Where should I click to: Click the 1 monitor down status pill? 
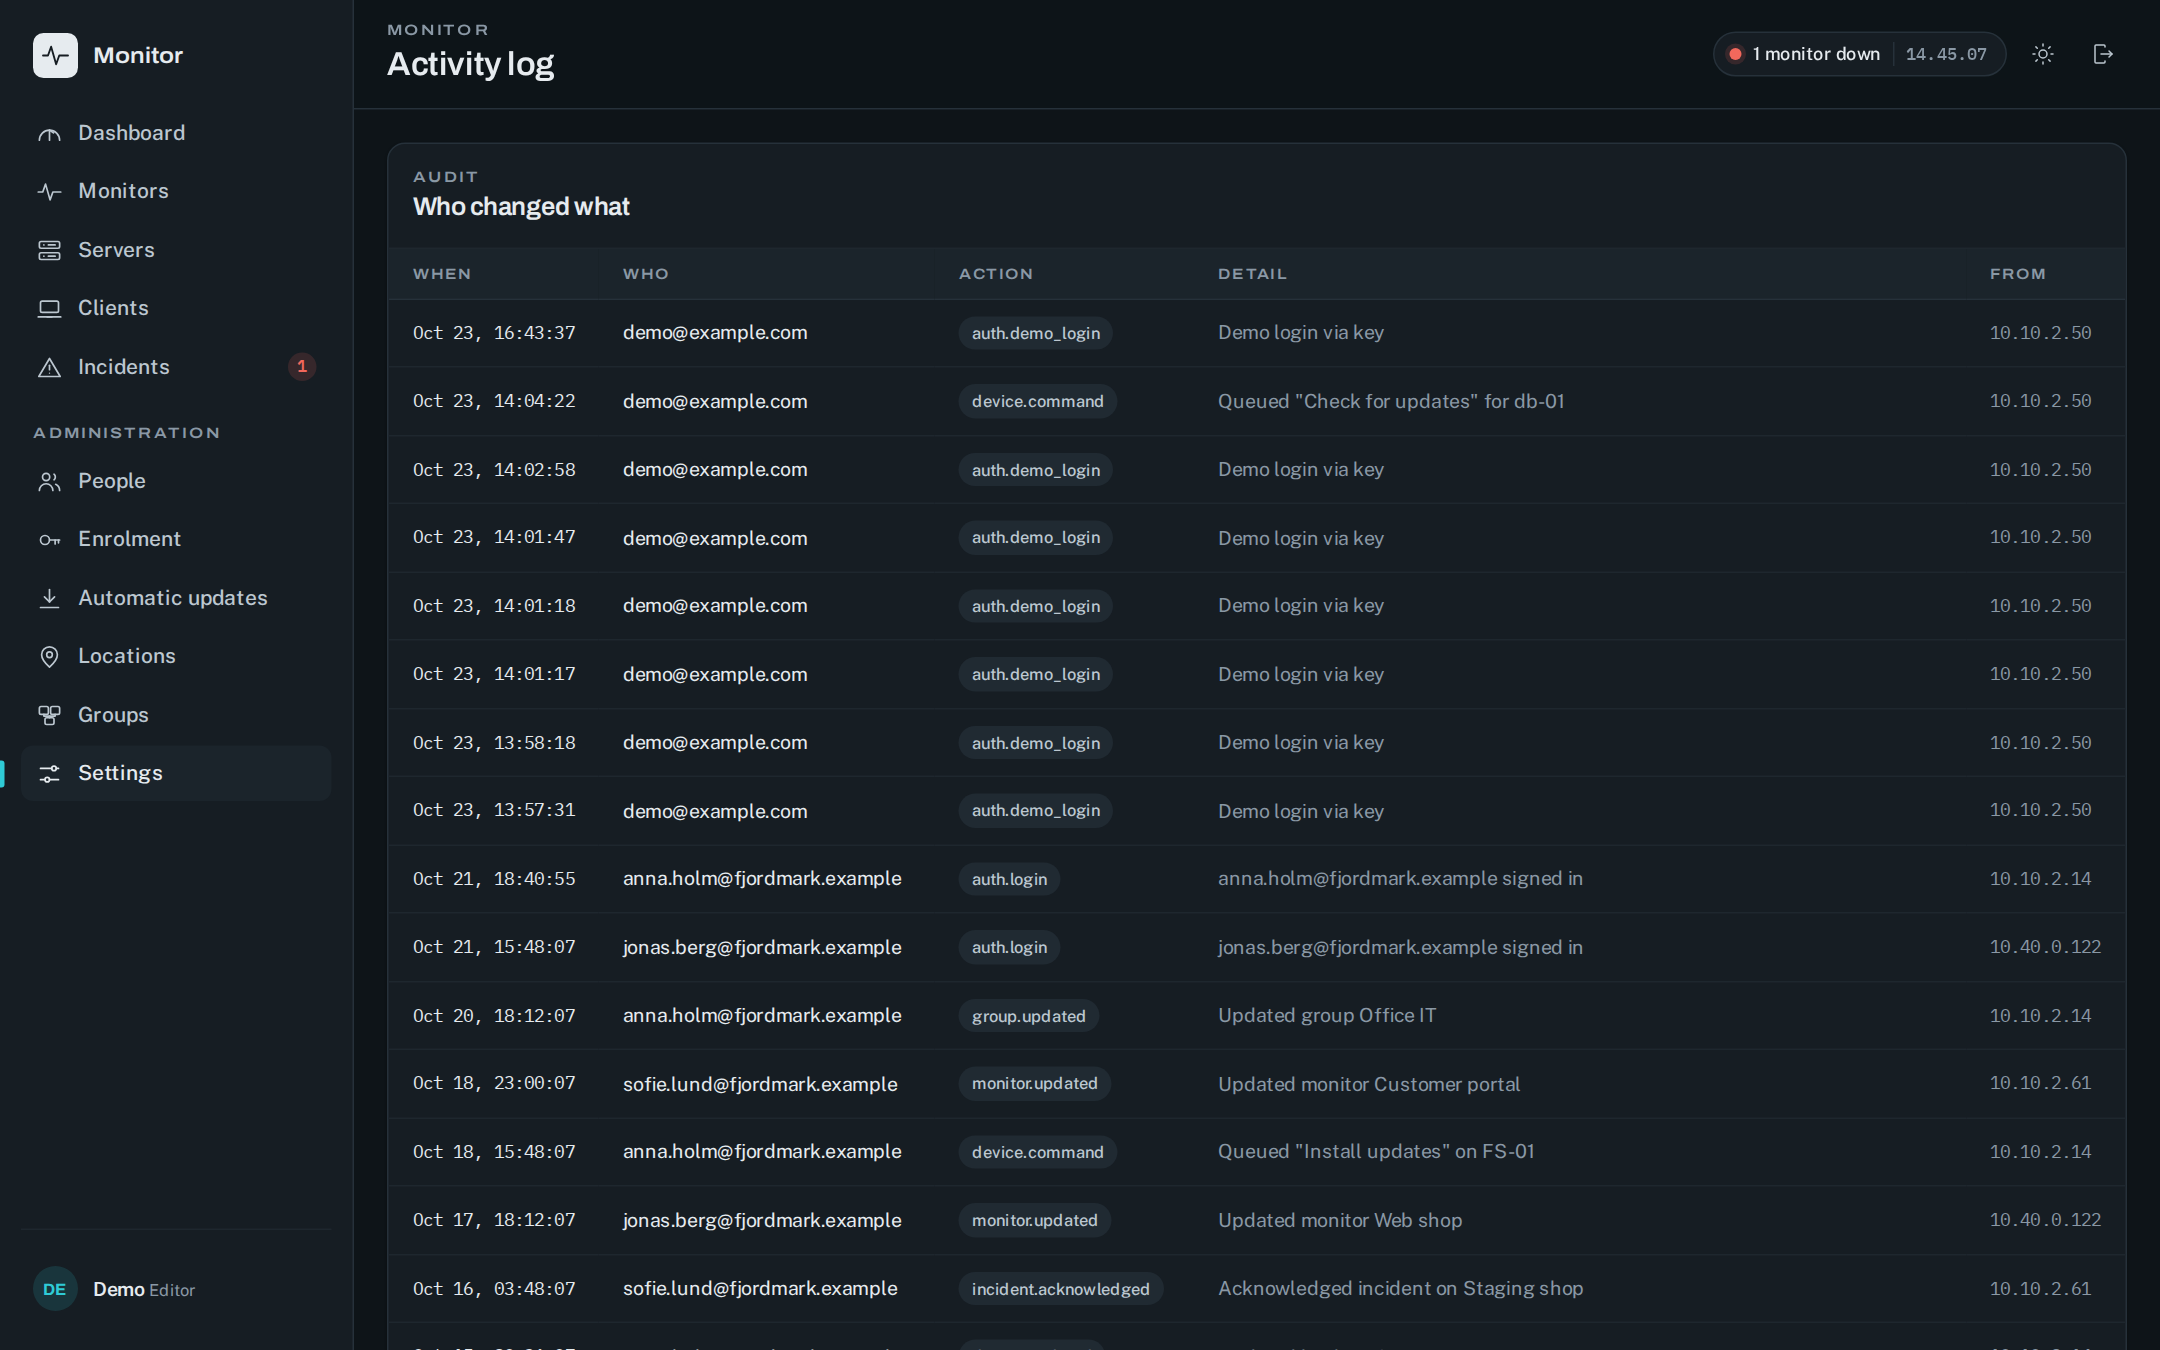[1859, 54]
